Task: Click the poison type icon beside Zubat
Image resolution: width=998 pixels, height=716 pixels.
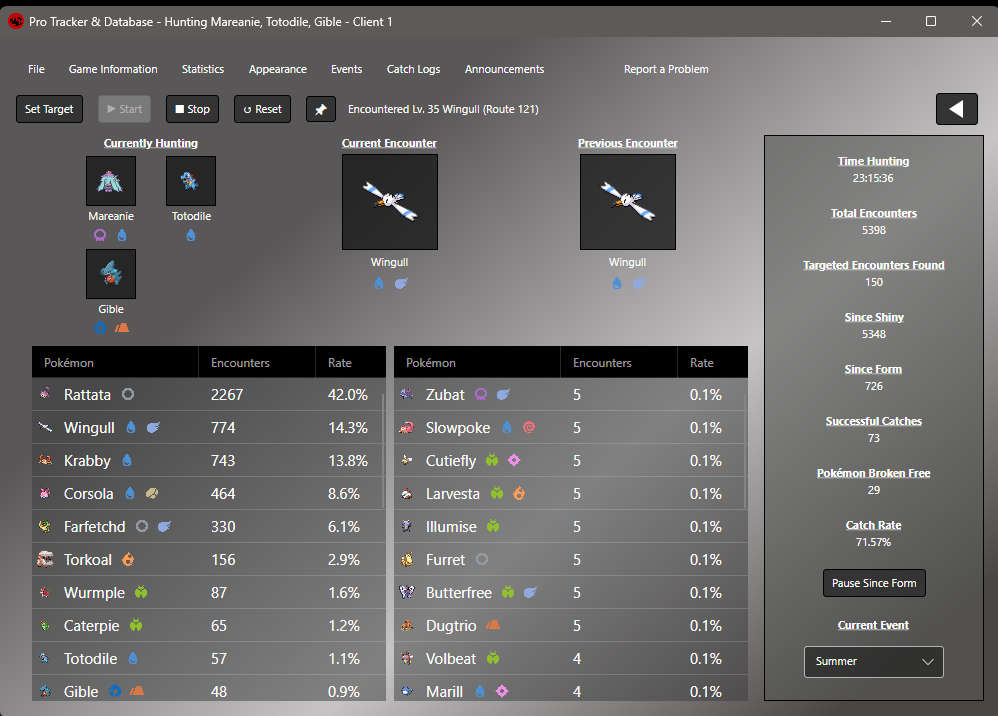Action: click(481, 394)
